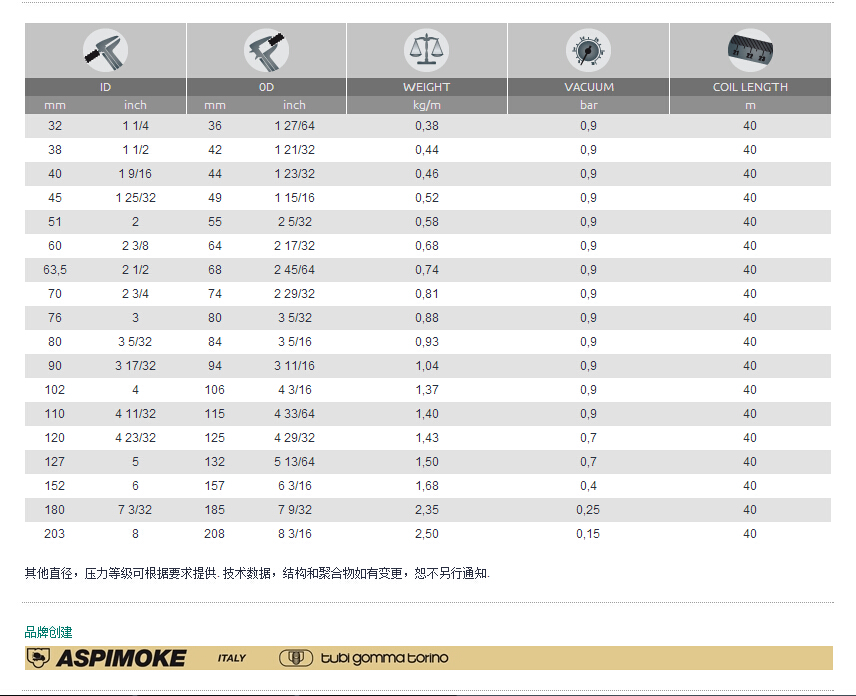The height and width of the screenshot is (696, 856).
Task: Click the tubi gomma torino shield icon
Action: 291,658
